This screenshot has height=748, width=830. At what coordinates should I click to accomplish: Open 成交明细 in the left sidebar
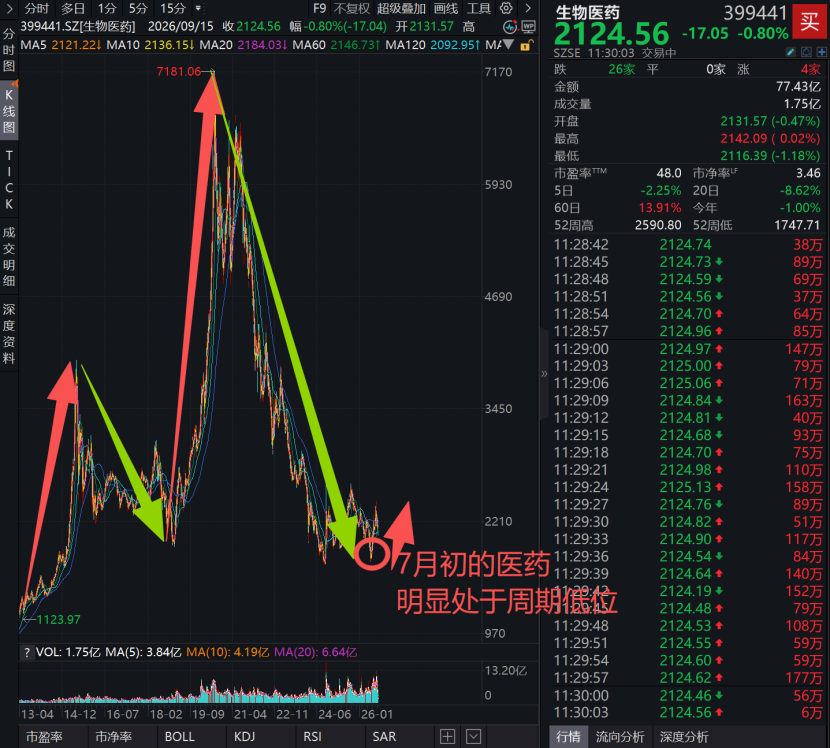pyautogui.click(x=9, y=257)
